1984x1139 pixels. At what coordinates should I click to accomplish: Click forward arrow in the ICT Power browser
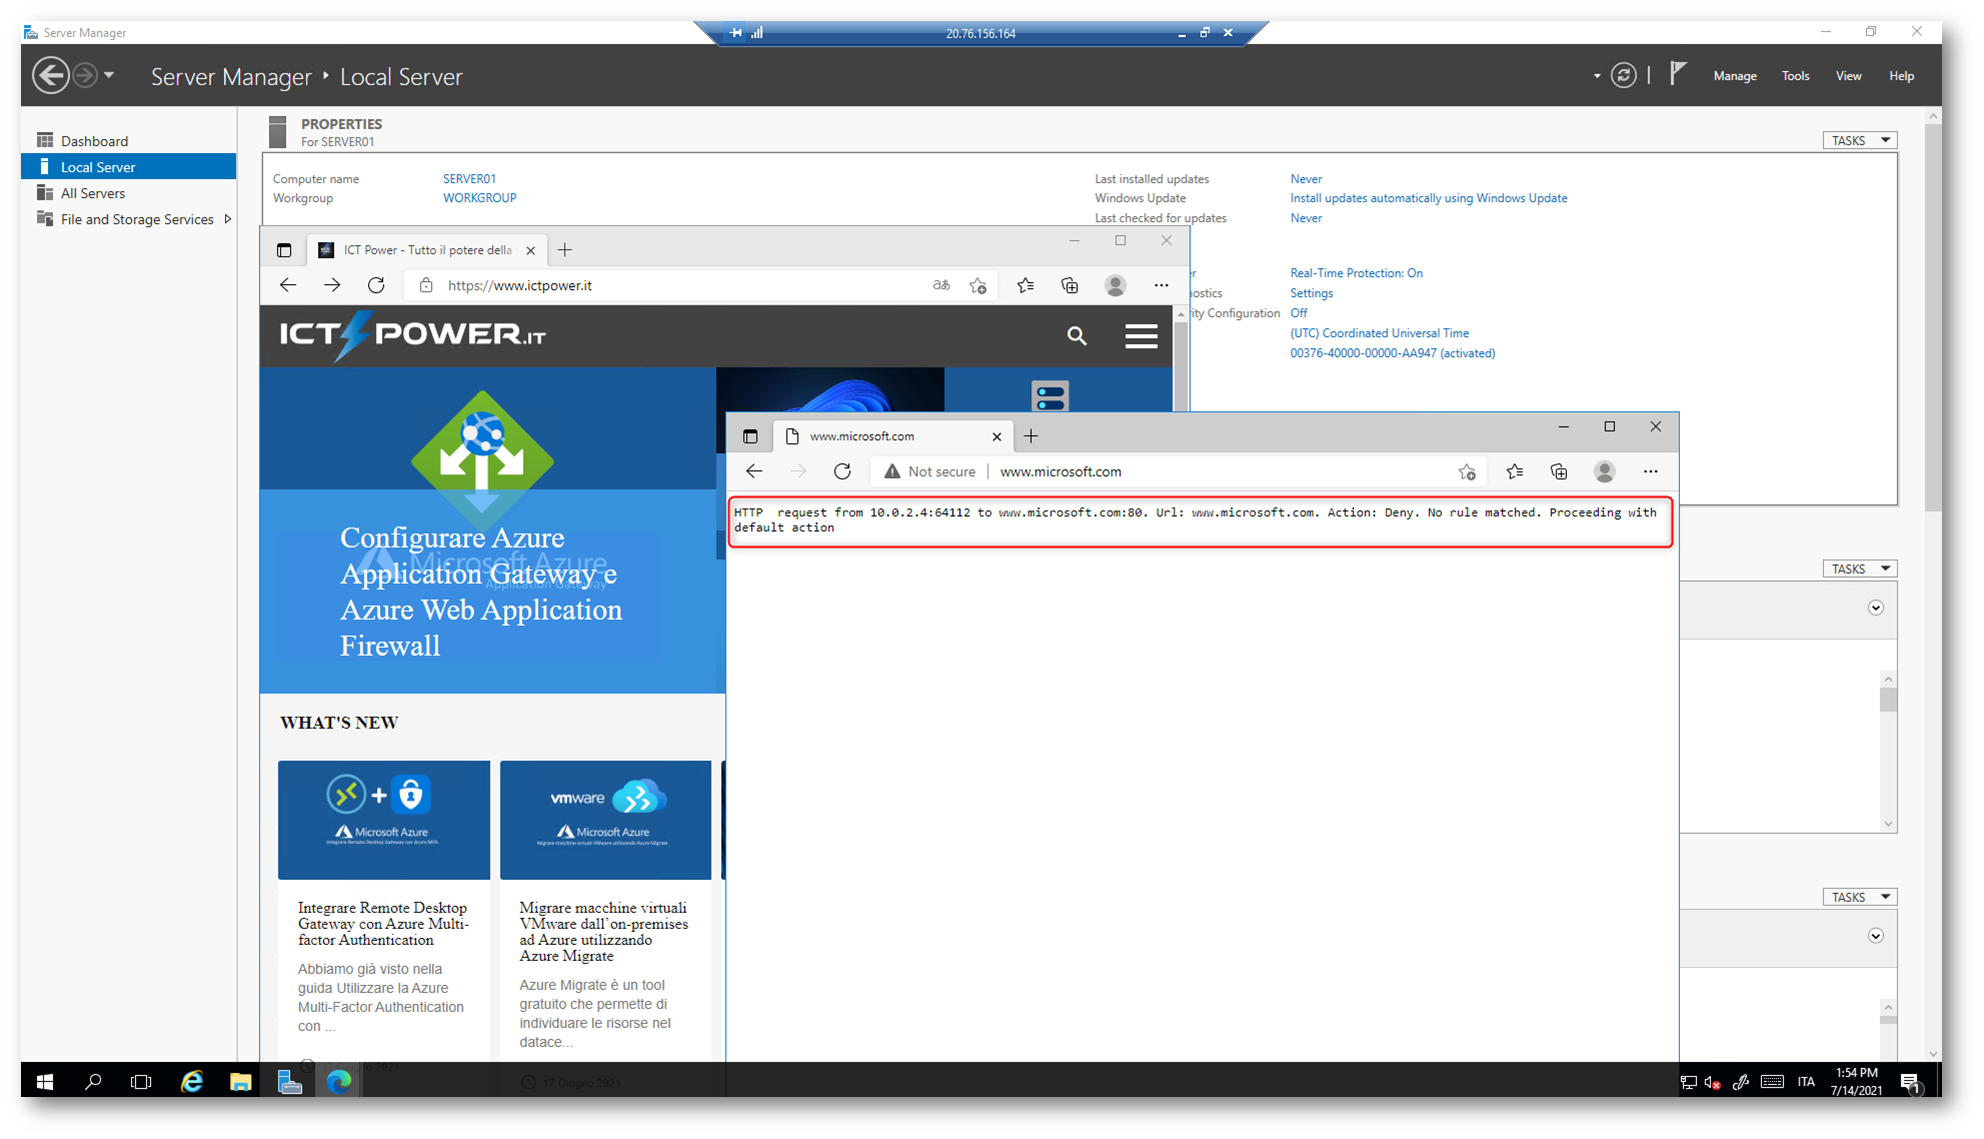(332, 286)
